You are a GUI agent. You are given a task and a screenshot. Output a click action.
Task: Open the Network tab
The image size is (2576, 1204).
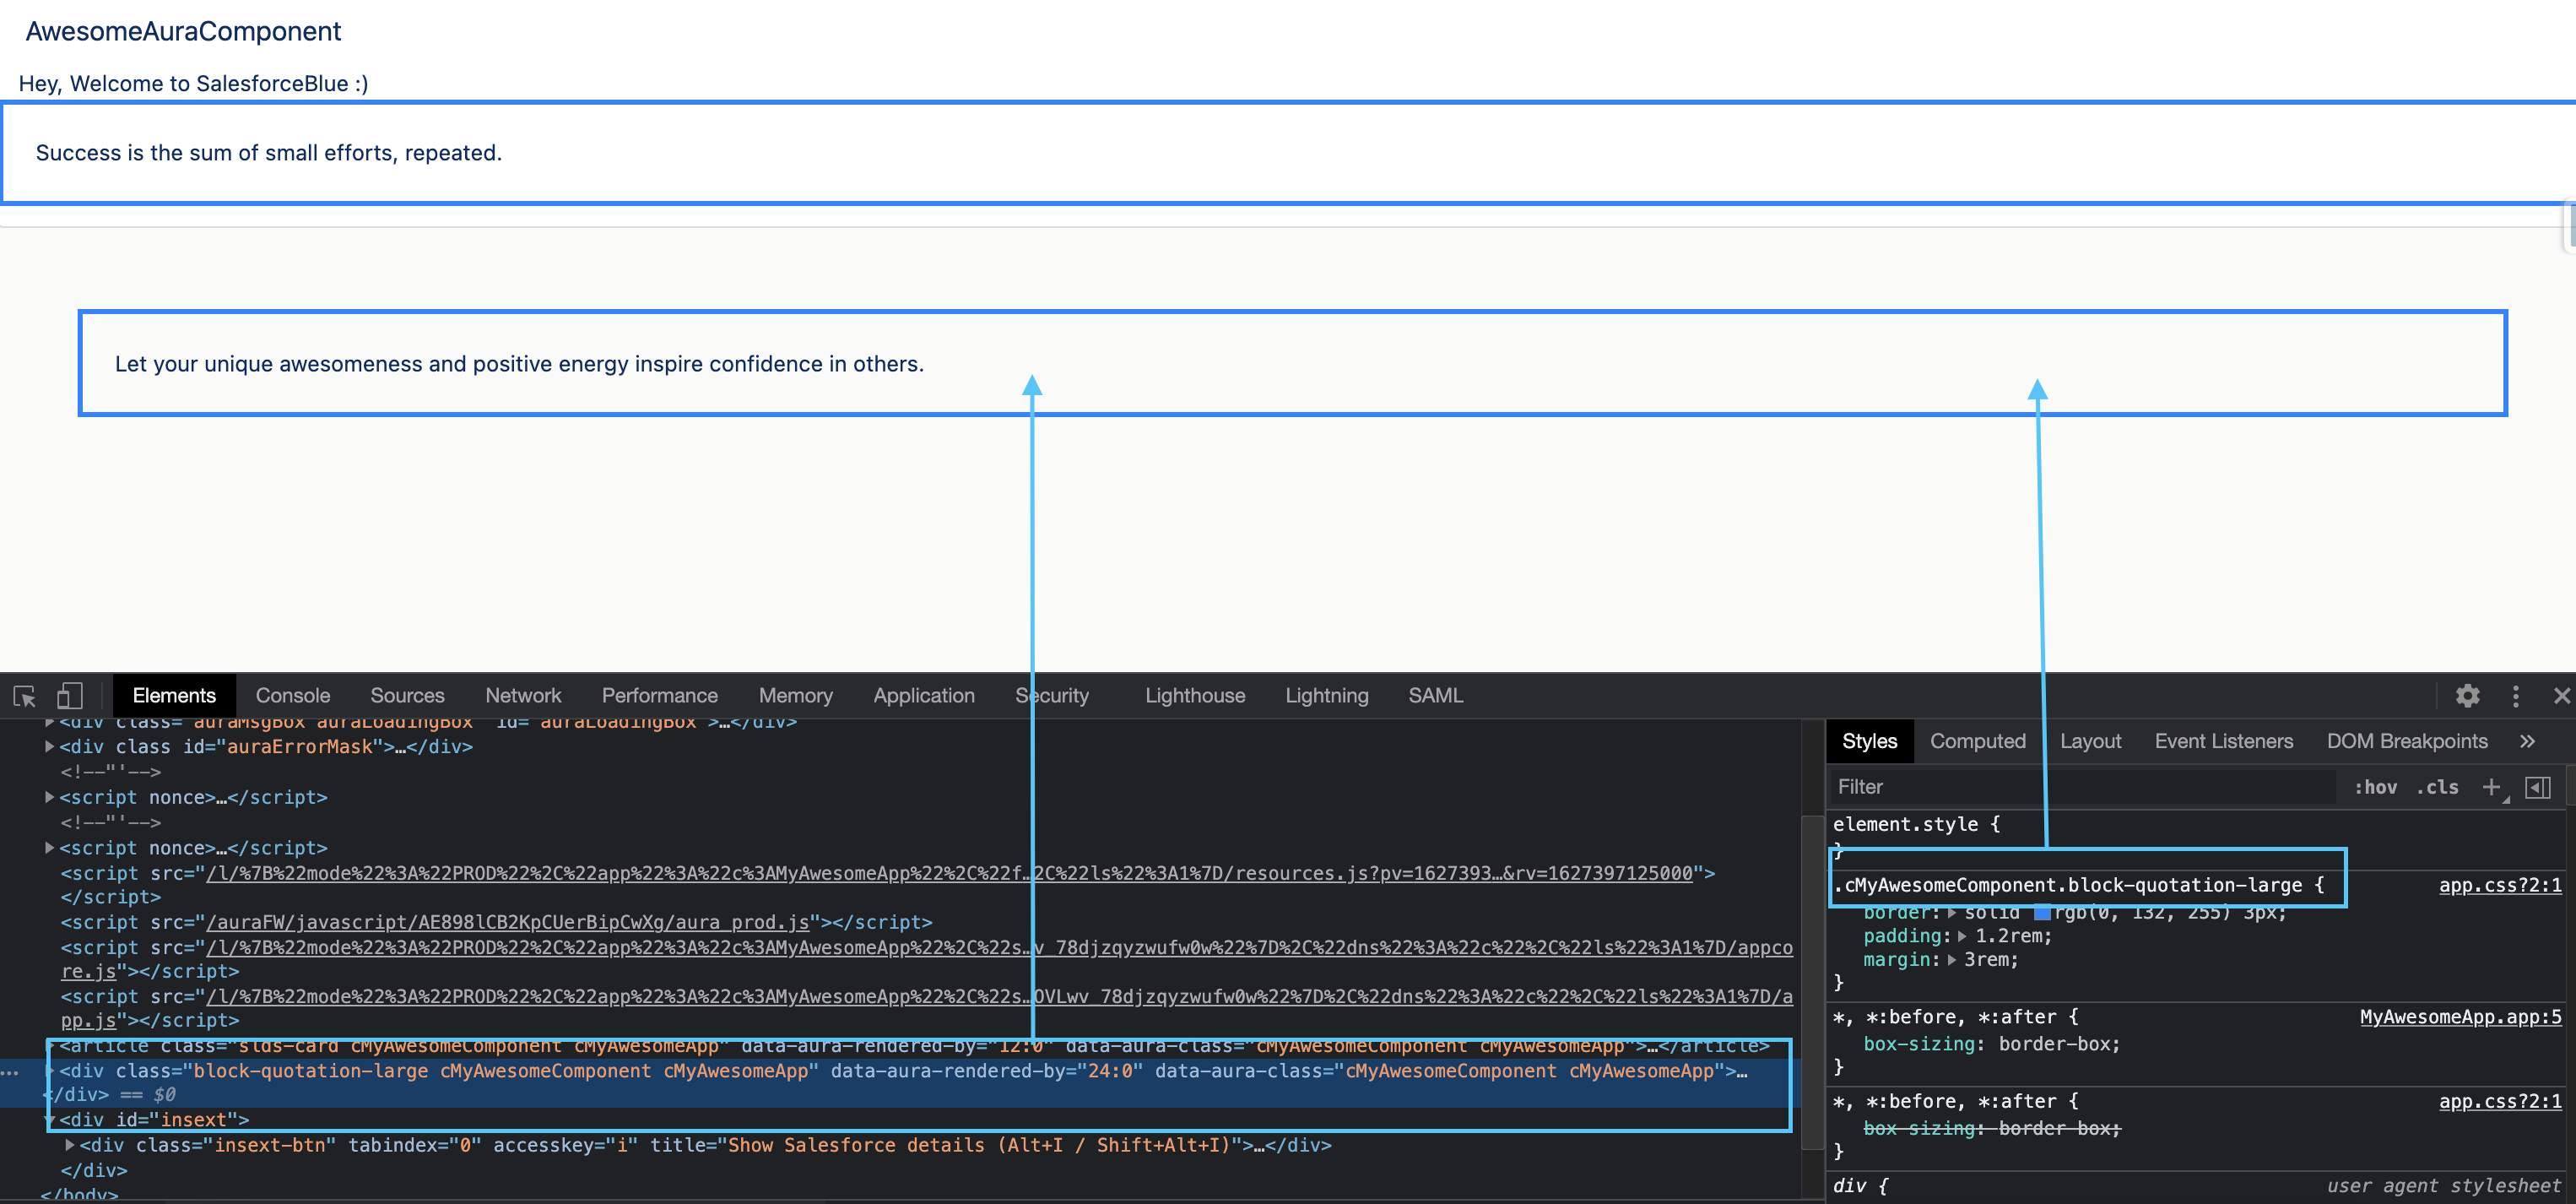click(523, 695)
